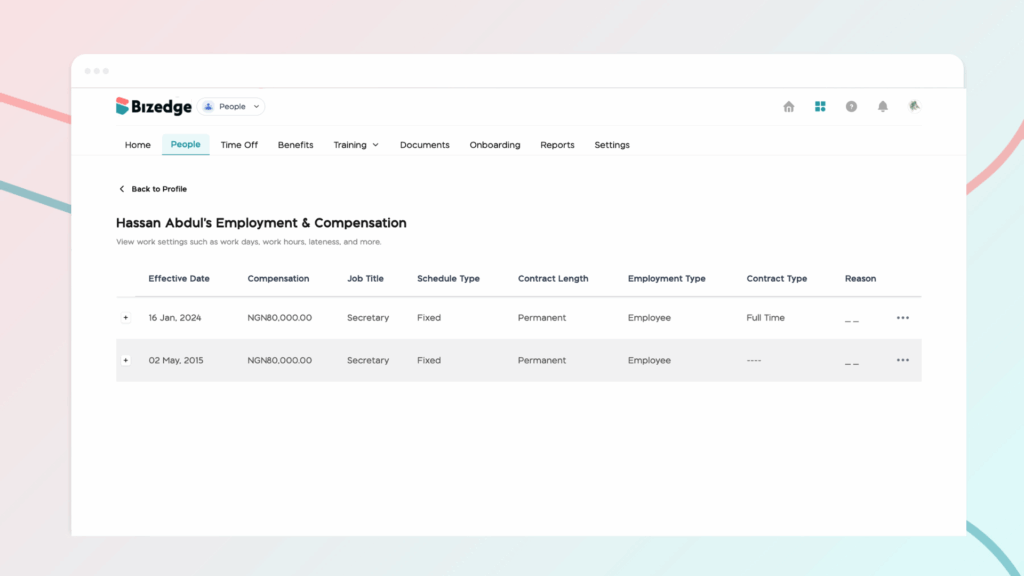Screen dimensions: 1024x576
Task: Open the notifications bell
Action: point(882,106)
